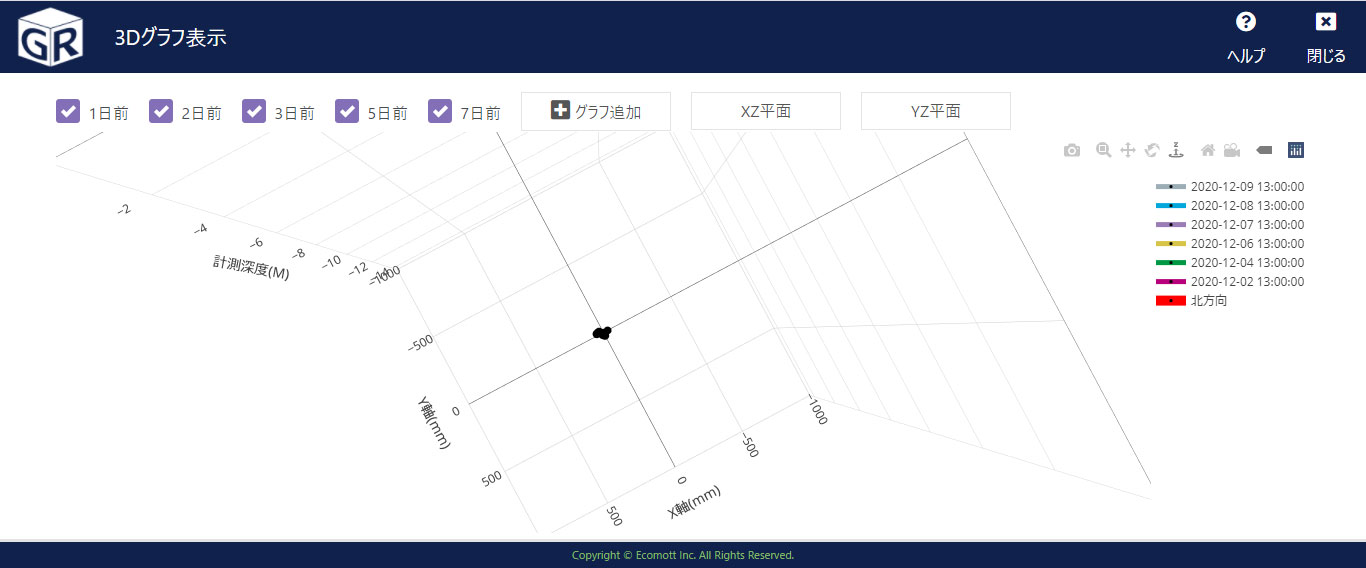Image resolution: width=1366 pixels, height=568 pixels.
Task: Click the Y軸(mm) axis label
Action: pyautogui.click(x=432, y=423)
